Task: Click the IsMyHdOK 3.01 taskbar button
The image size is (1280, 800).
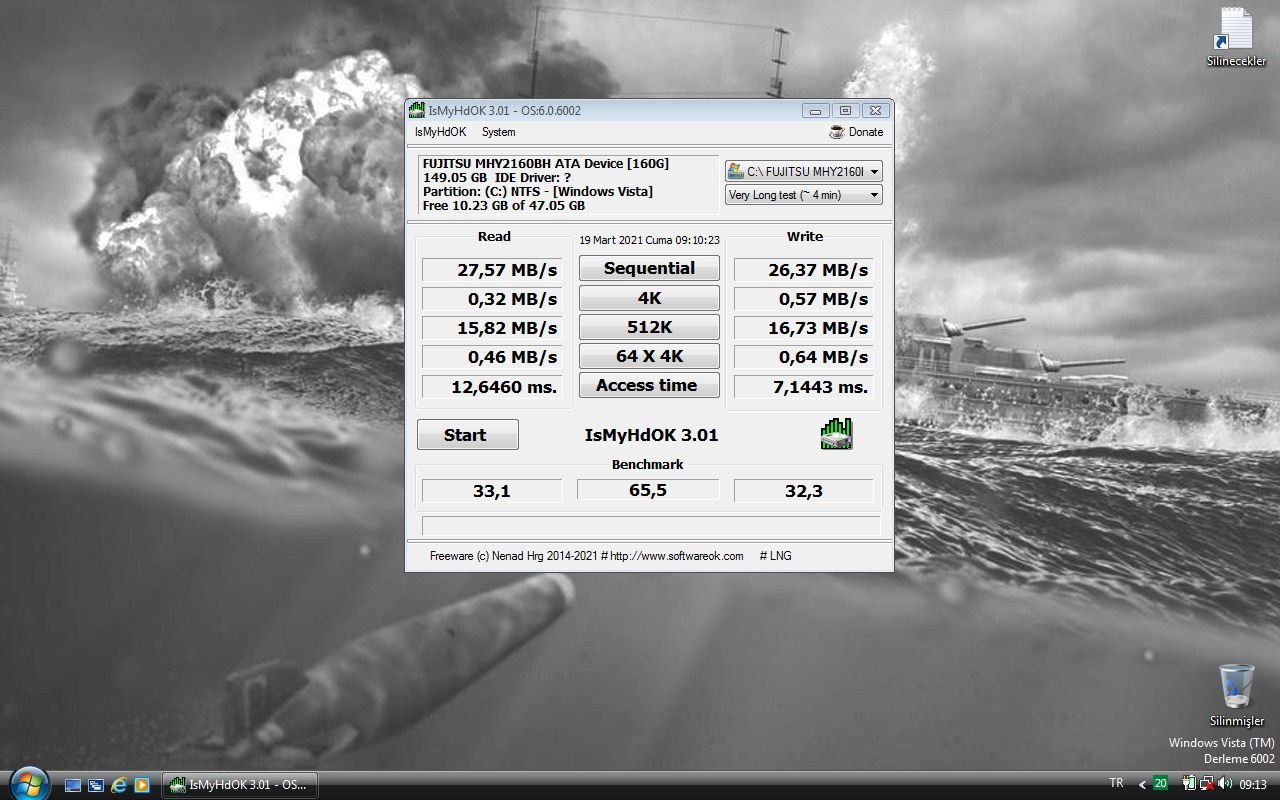Action: (x=240, y=785)
